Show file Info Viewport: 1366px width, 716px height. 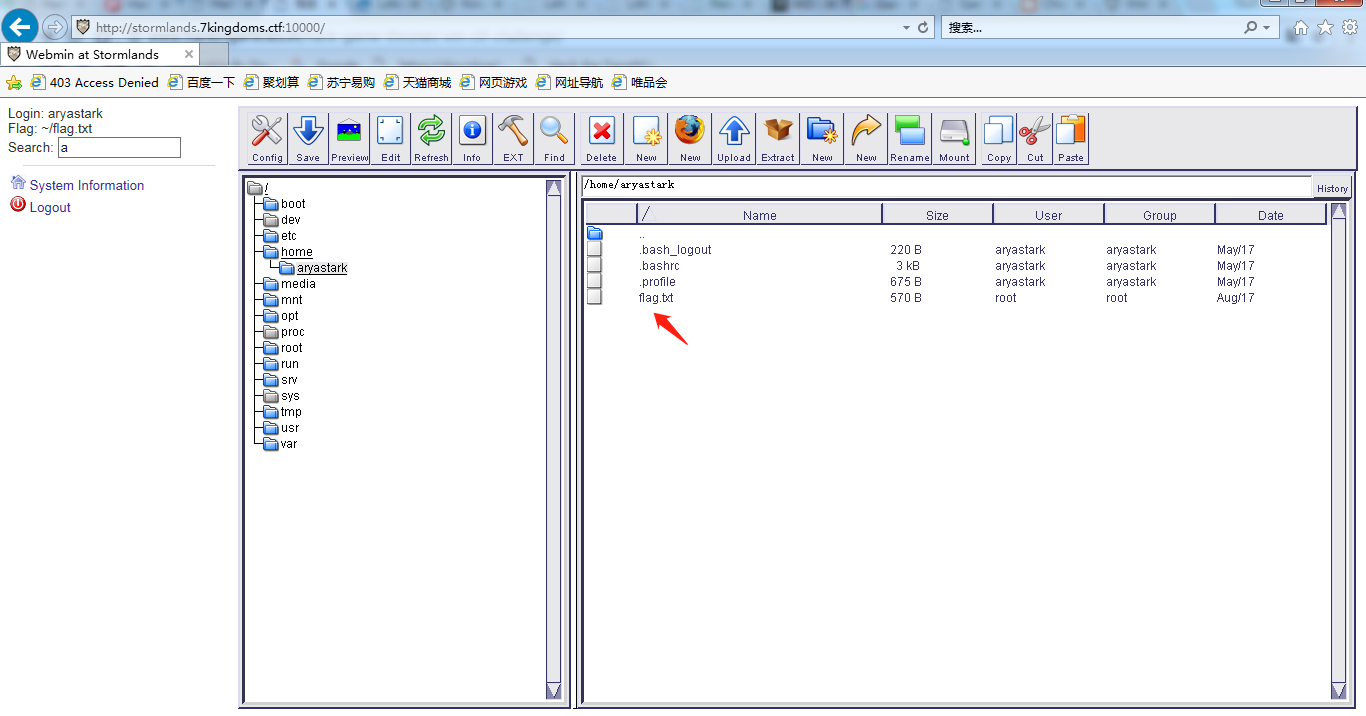click(472, 138)
